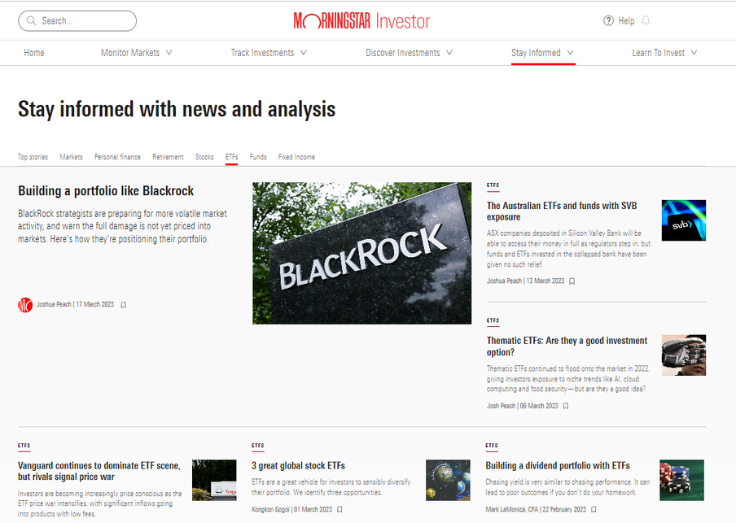The image size is (736, 523).
Task: Click the globes thumbnail for global stock ETFs
Action: pyautogui.click(x=448, y=480)
